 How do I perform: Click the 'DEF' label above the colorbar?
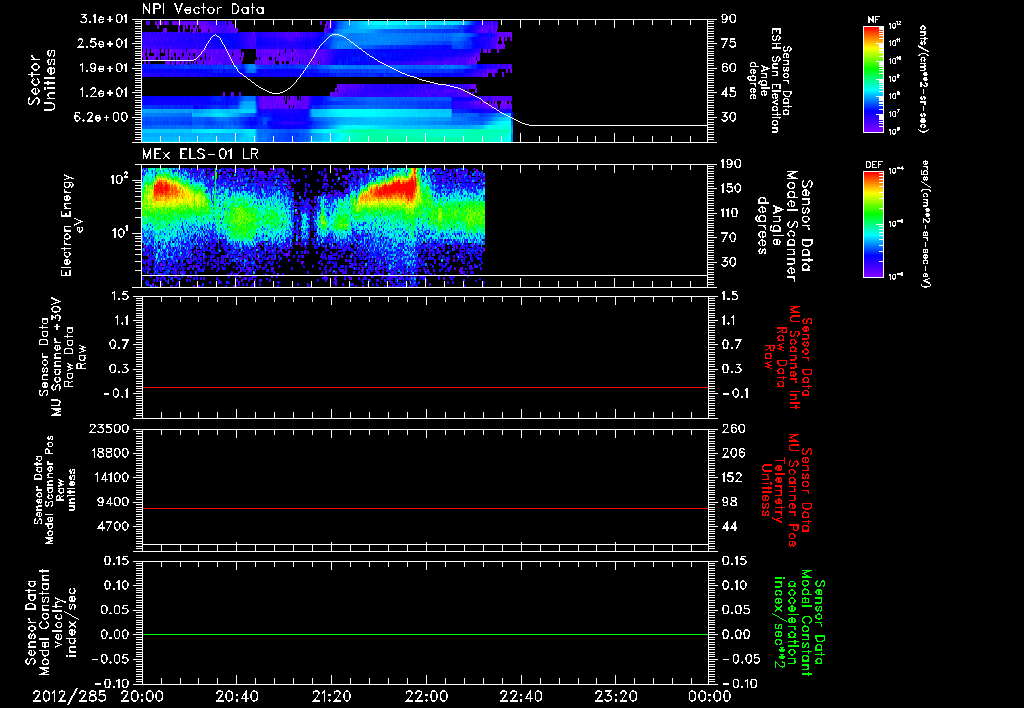point(874,165)
